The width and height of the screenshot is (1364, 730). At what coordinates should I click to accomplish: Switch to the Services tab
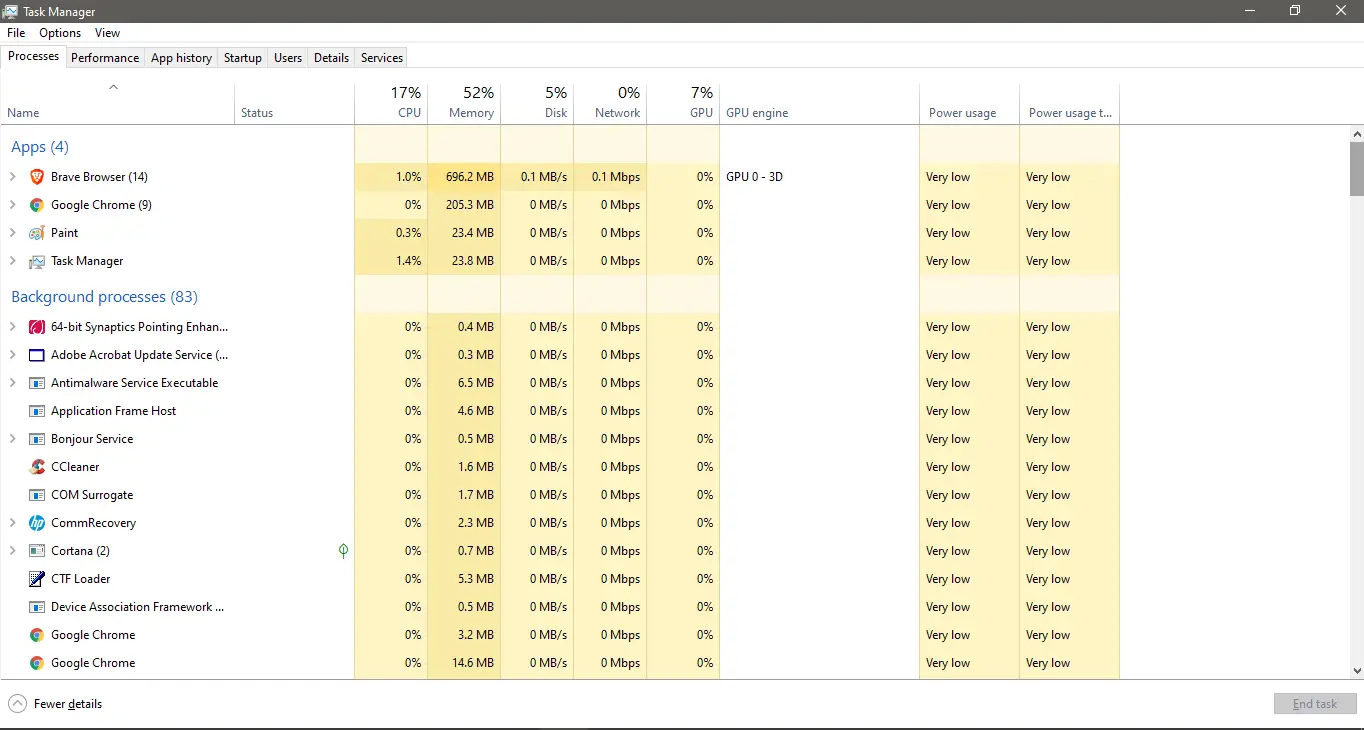pyautogui.click(x=382, y=58)
